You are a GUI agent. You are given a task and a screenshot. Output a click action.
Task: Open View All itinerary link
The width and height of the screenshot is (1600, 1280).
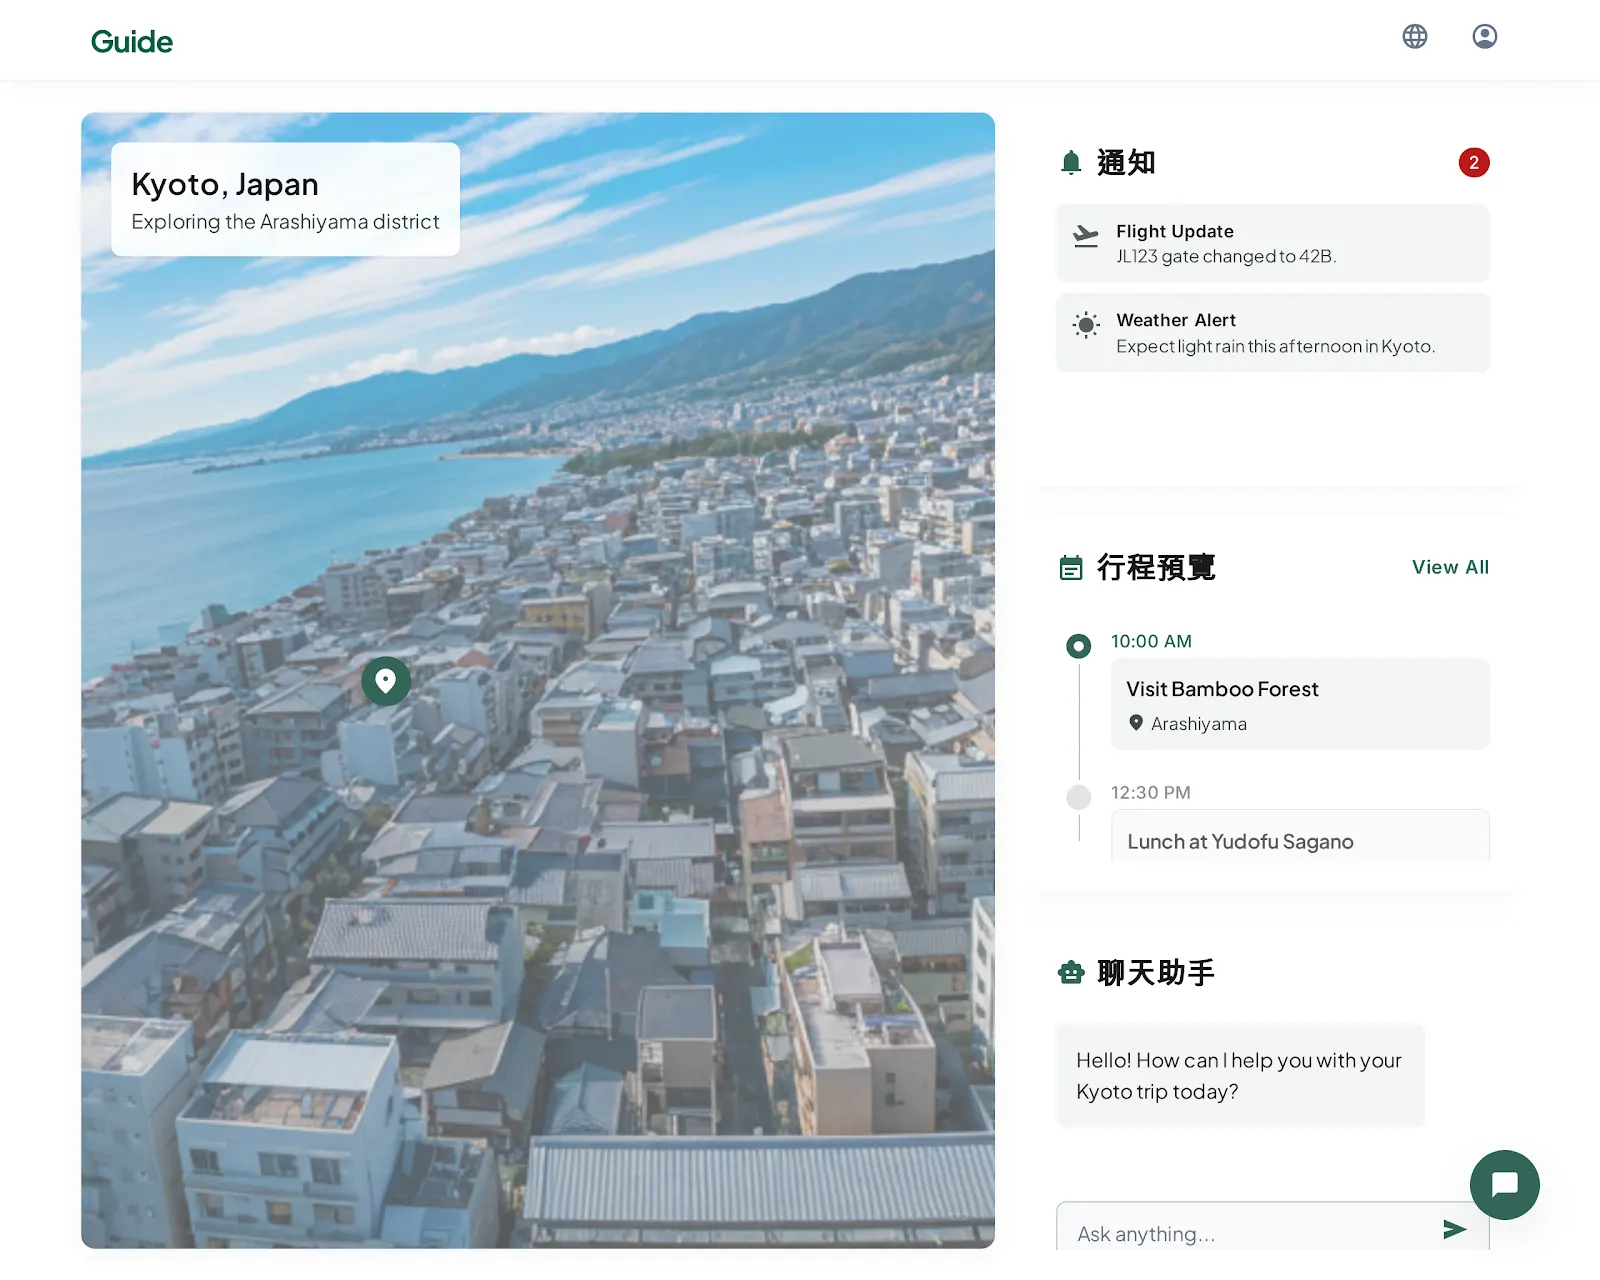1450,567
